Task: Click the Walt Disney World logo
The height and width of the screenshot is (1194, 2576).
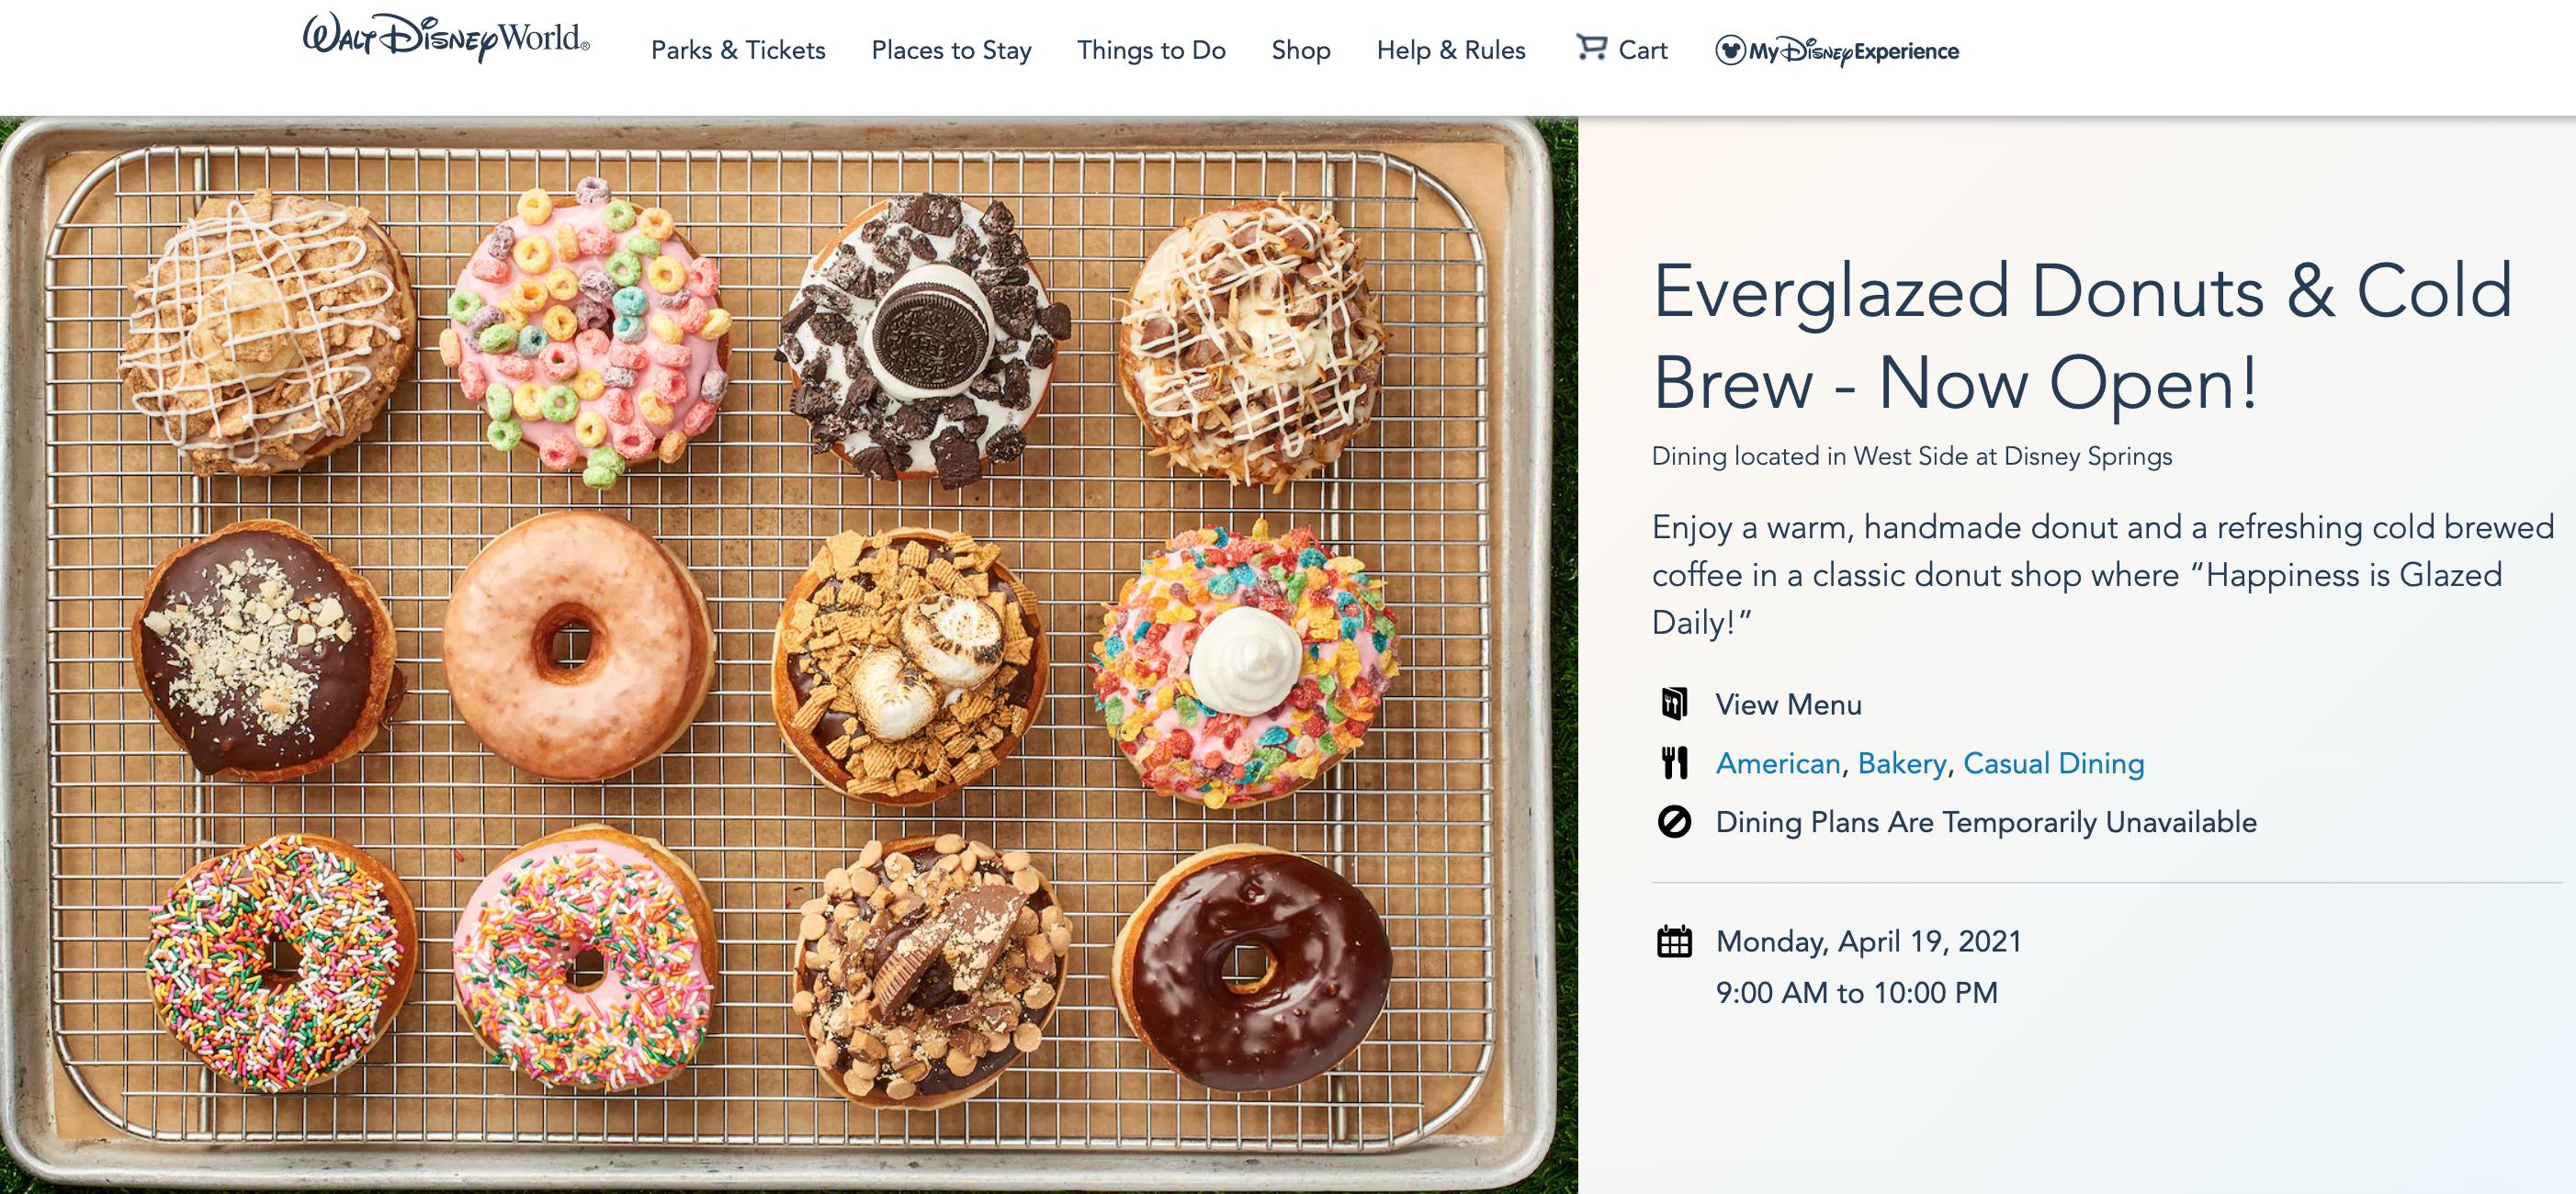Action: coord(446,38)
